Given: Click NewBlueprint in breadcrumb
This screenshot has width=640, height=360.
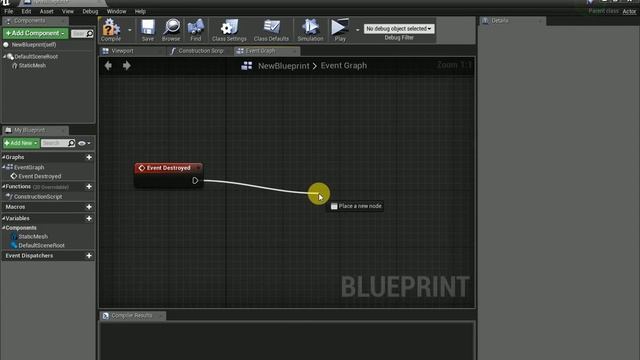Looking at the screenshot, I should pyautogui.click(x=284, y=66).
